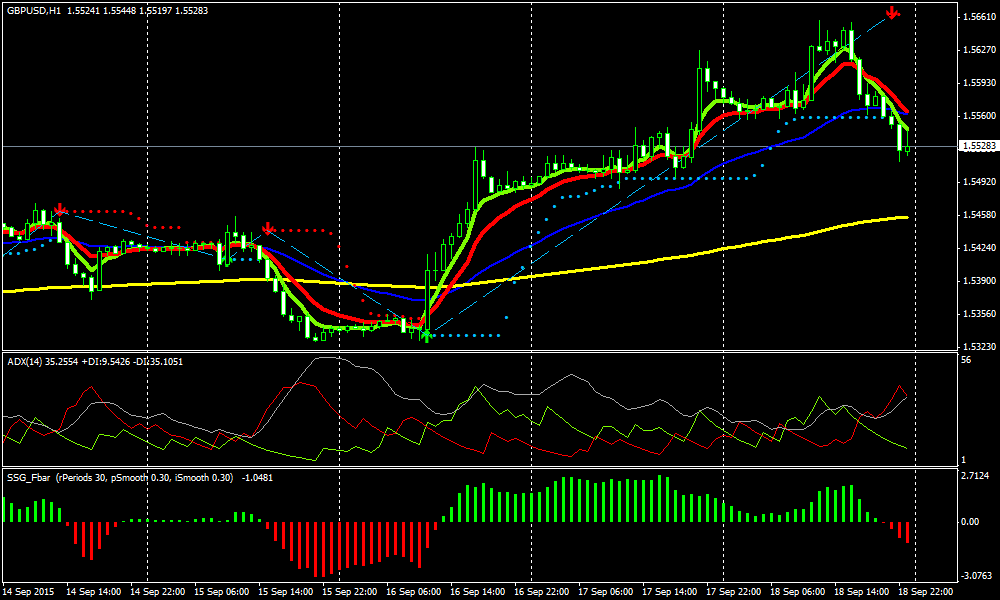The height and width of the screenshot is (600, 1000).
Task: Select the leftmost red sell arrow on 14 Sep
Action: 61,208
